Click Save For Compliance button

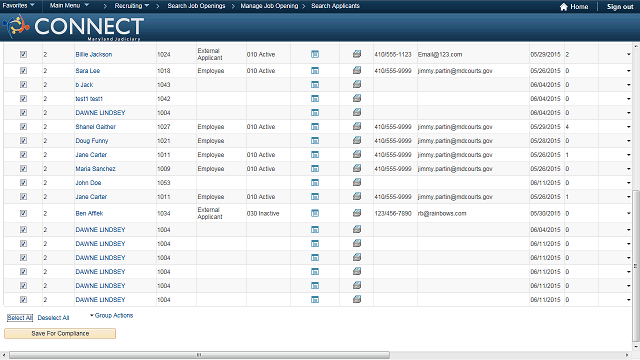(x=60, y=333)
